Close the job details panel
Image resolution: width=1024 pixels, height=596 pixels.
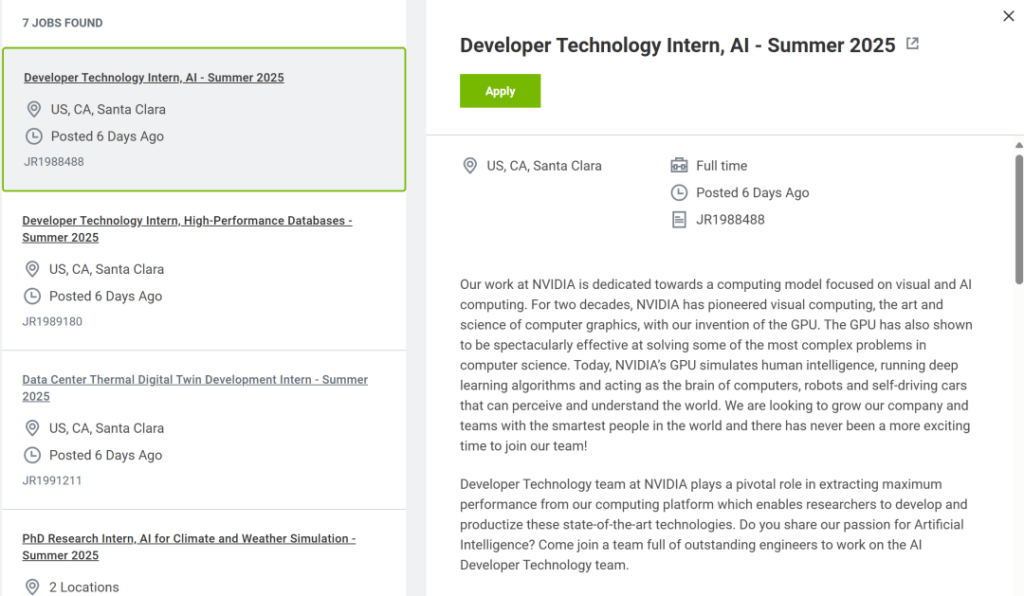[x=1008, y=16]
